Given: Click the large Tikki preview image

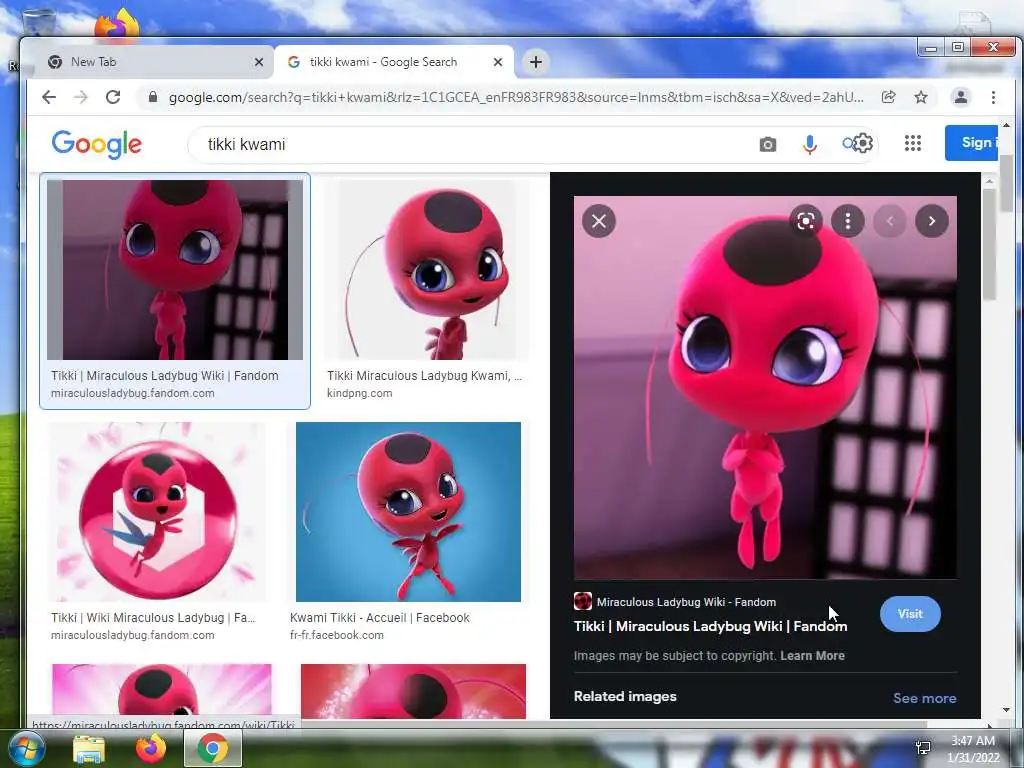Looking at the screenshot, I should [x=765, y=387].
